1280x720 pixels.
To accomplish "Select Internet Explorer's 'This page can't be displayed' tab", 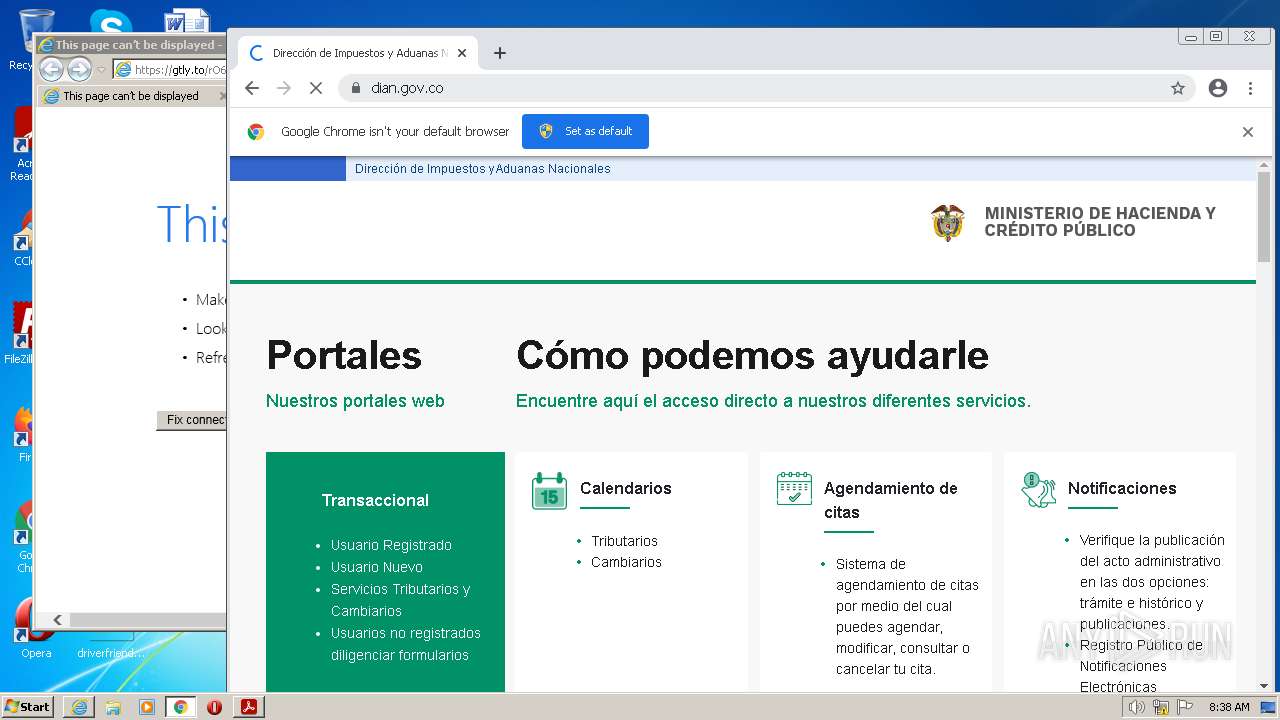I will point(131,96).
